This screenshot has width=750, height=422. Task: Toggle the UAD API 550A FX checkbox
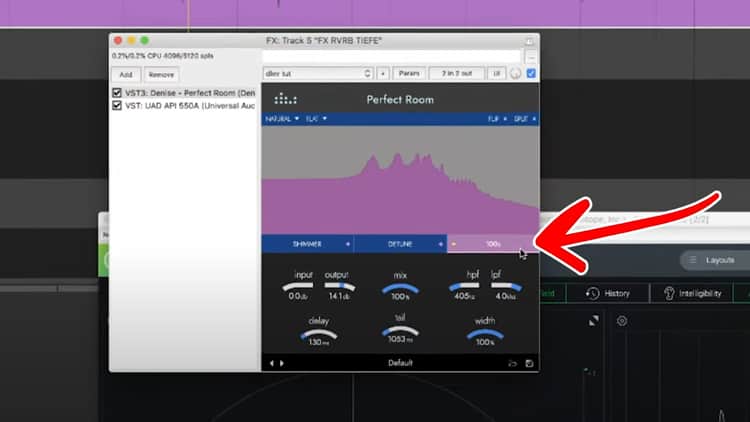[117, 105]
